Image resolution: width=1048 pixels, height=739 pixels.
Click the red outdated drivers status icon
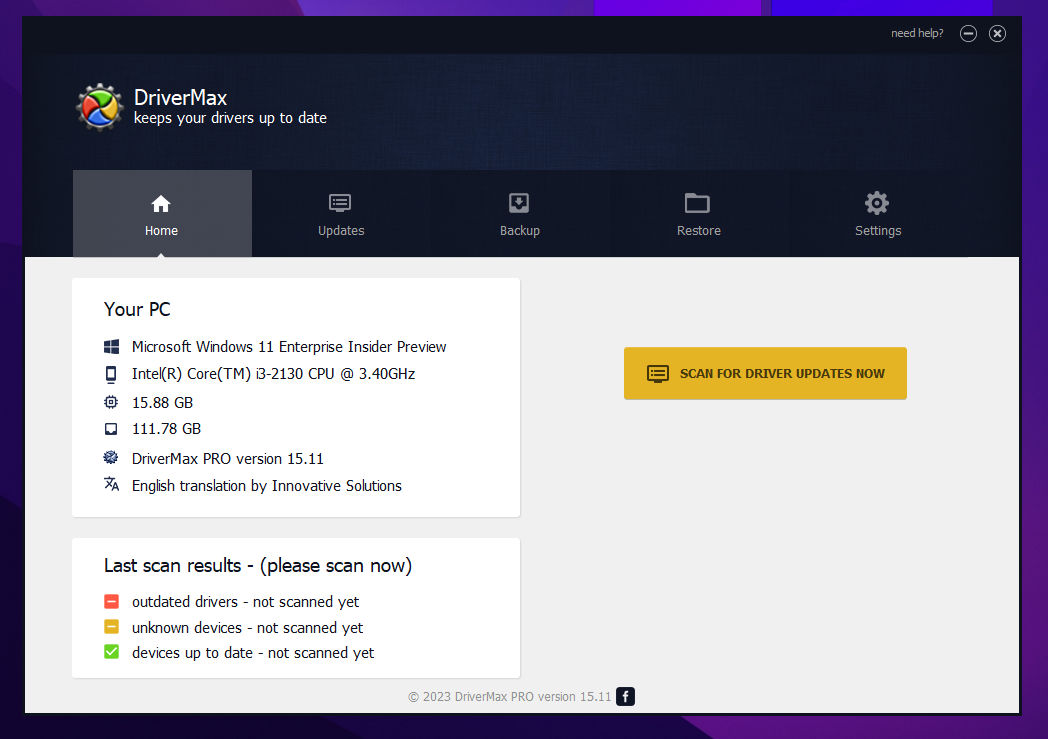point(112,601)
